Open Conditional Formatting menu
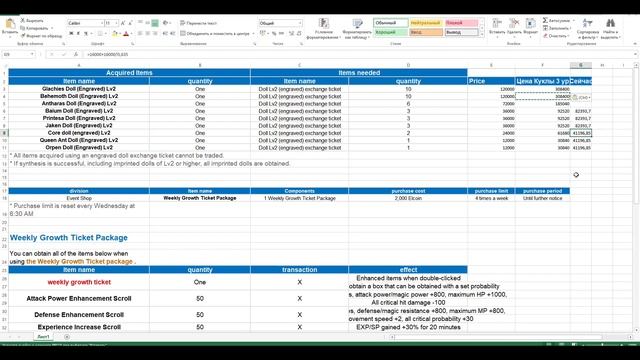 [x=324, y=29]
